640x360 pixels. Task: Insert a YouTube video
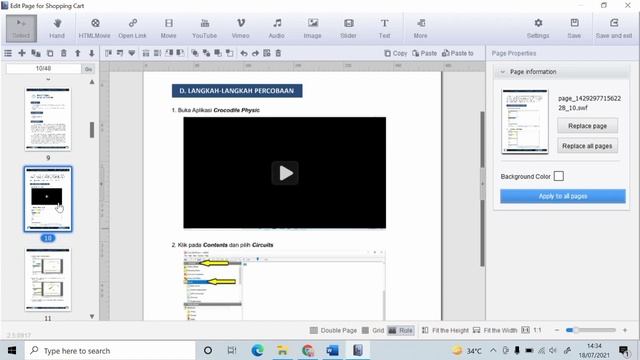pos(204,28)
